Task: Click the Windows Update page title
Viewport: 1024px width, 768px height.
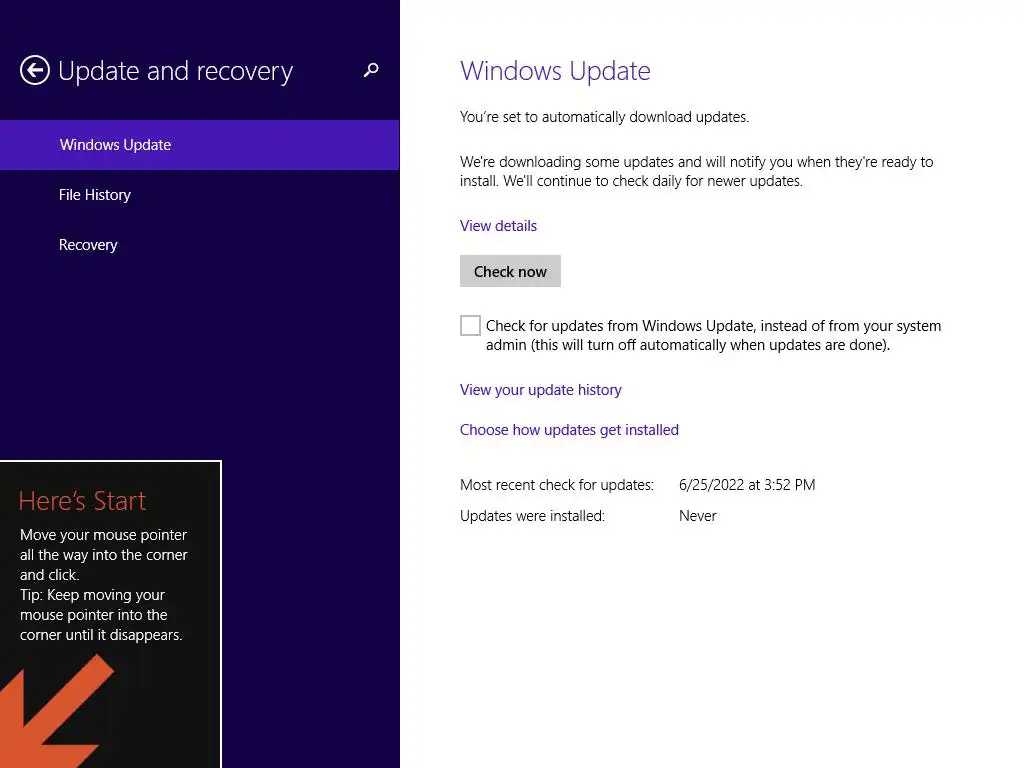Action: pos(555,71)
